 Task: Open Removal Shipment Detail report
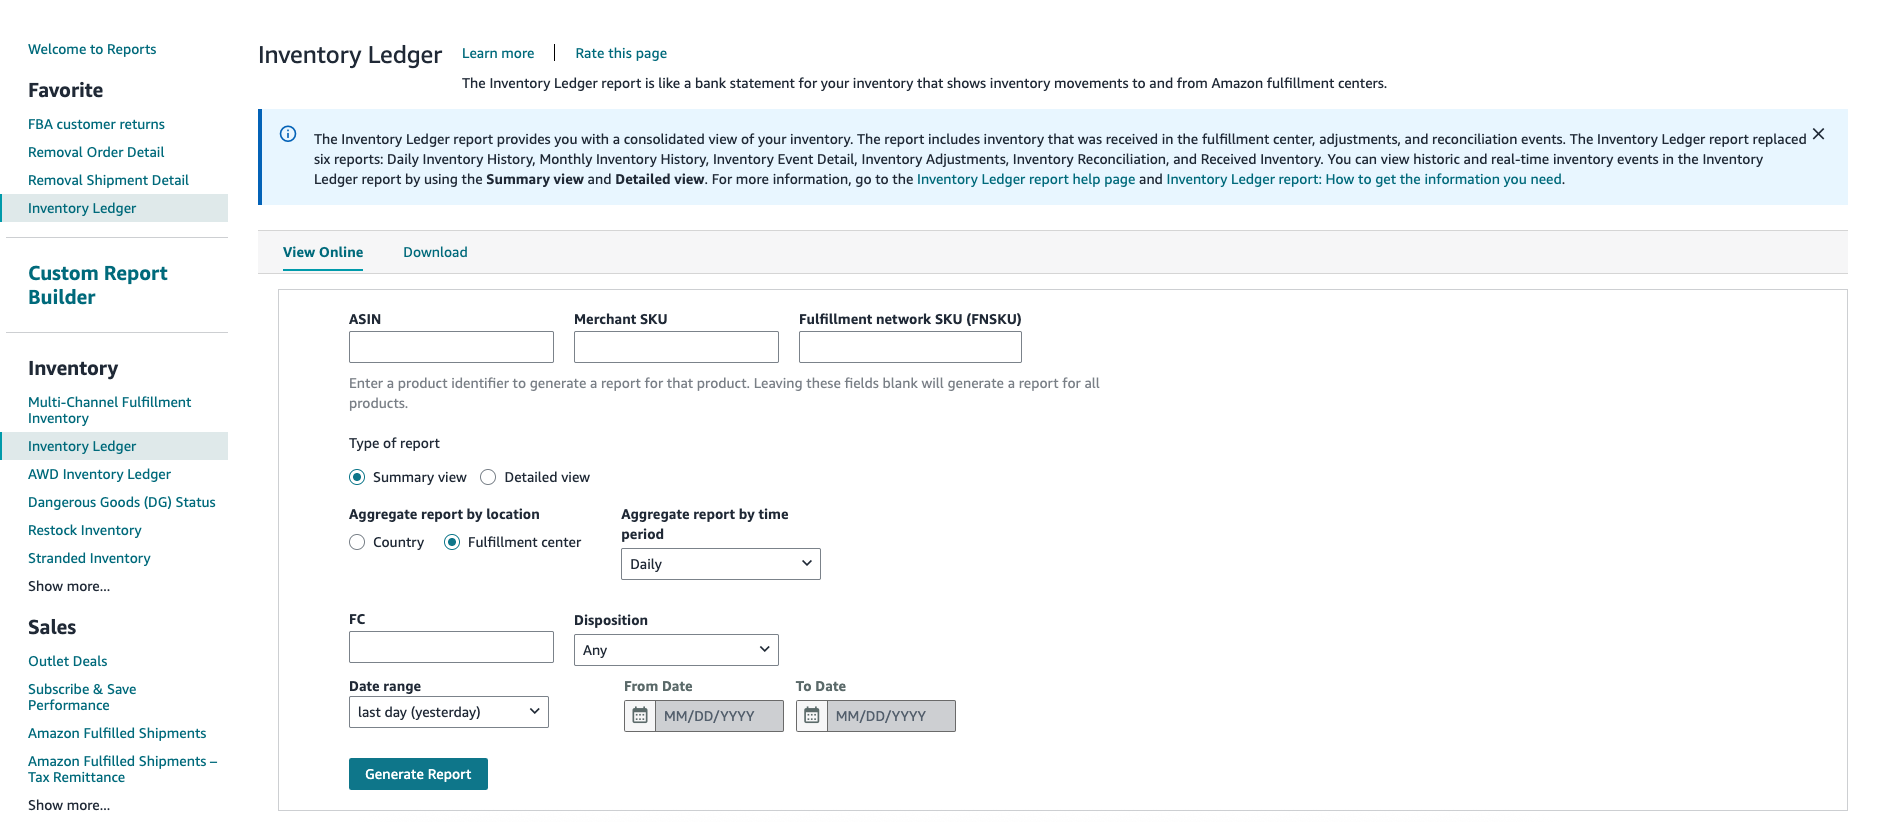(108, 180)
